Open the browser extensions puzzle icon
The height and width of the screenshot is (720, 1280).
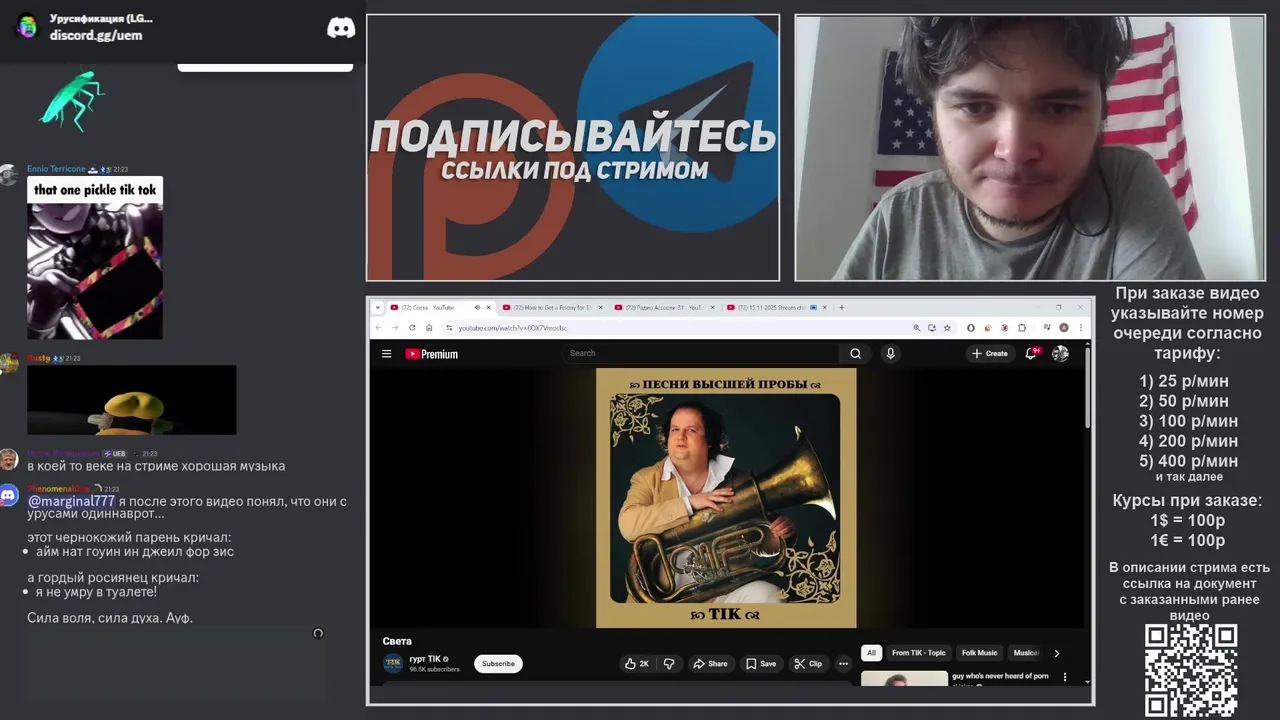pyautogui.click(x=1022, y=327)
